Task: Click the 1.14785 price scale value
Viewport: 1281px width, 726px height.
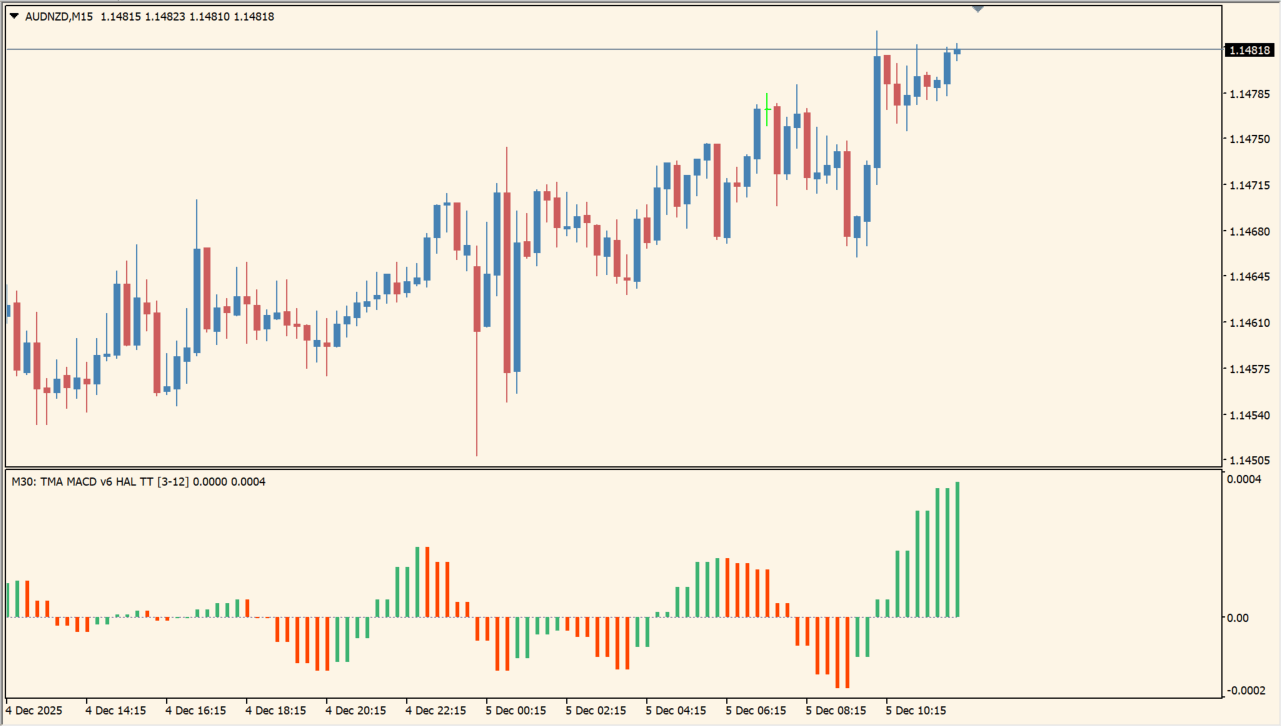Action: (1249, 94)
